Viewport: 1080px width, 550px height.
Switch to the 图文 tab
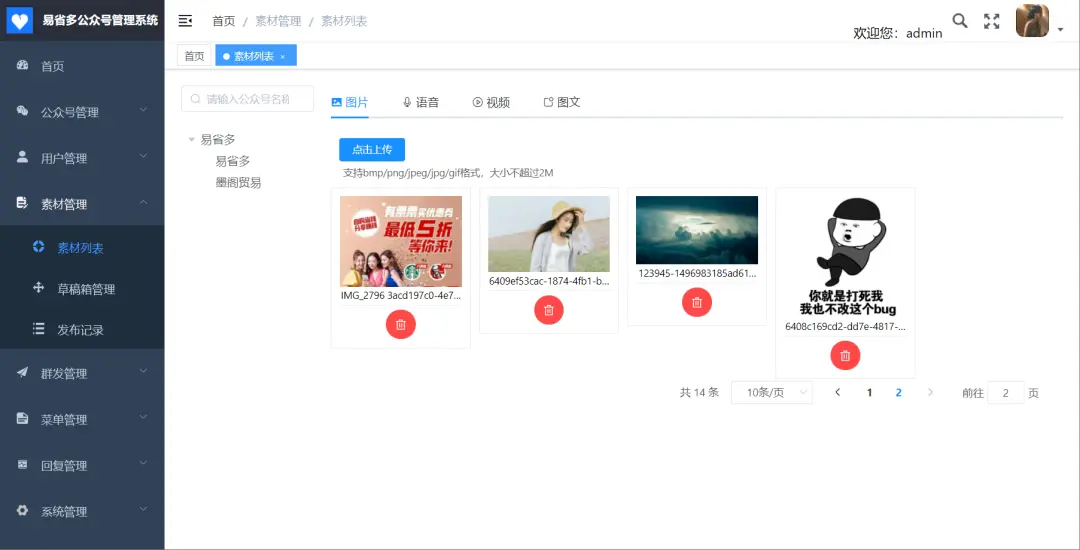(x=562, y=103)
